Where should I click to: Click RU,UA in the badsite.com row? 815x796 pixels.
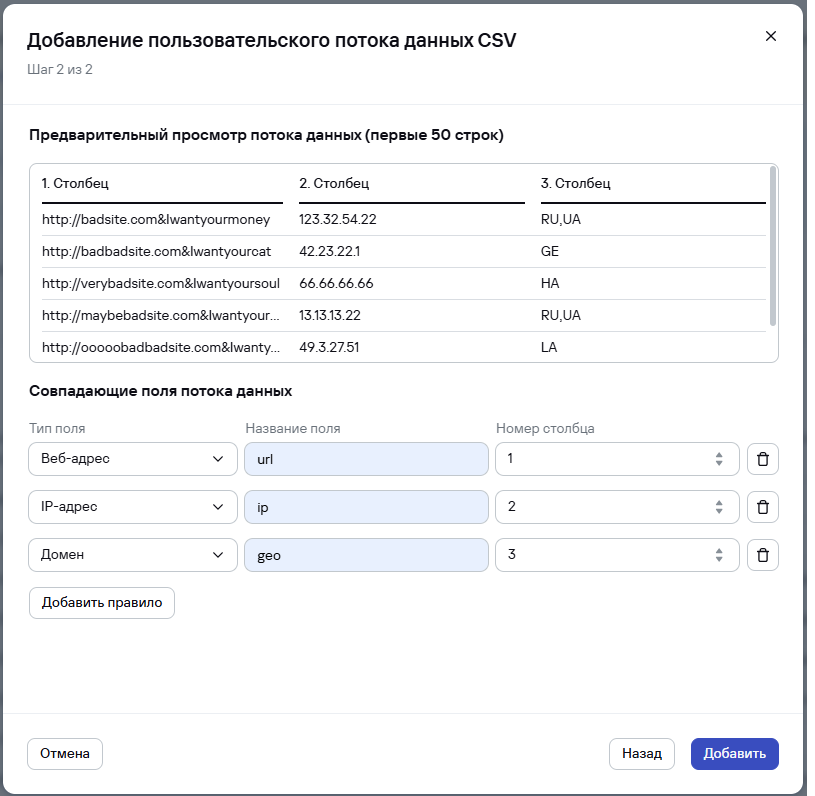(x=561, y=219)
